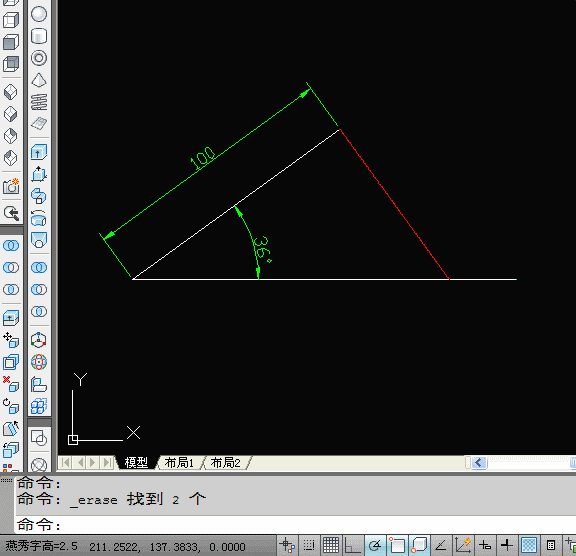Click the coordinates readout in status bar
The image size is (576, 556).
pos(167,547)
